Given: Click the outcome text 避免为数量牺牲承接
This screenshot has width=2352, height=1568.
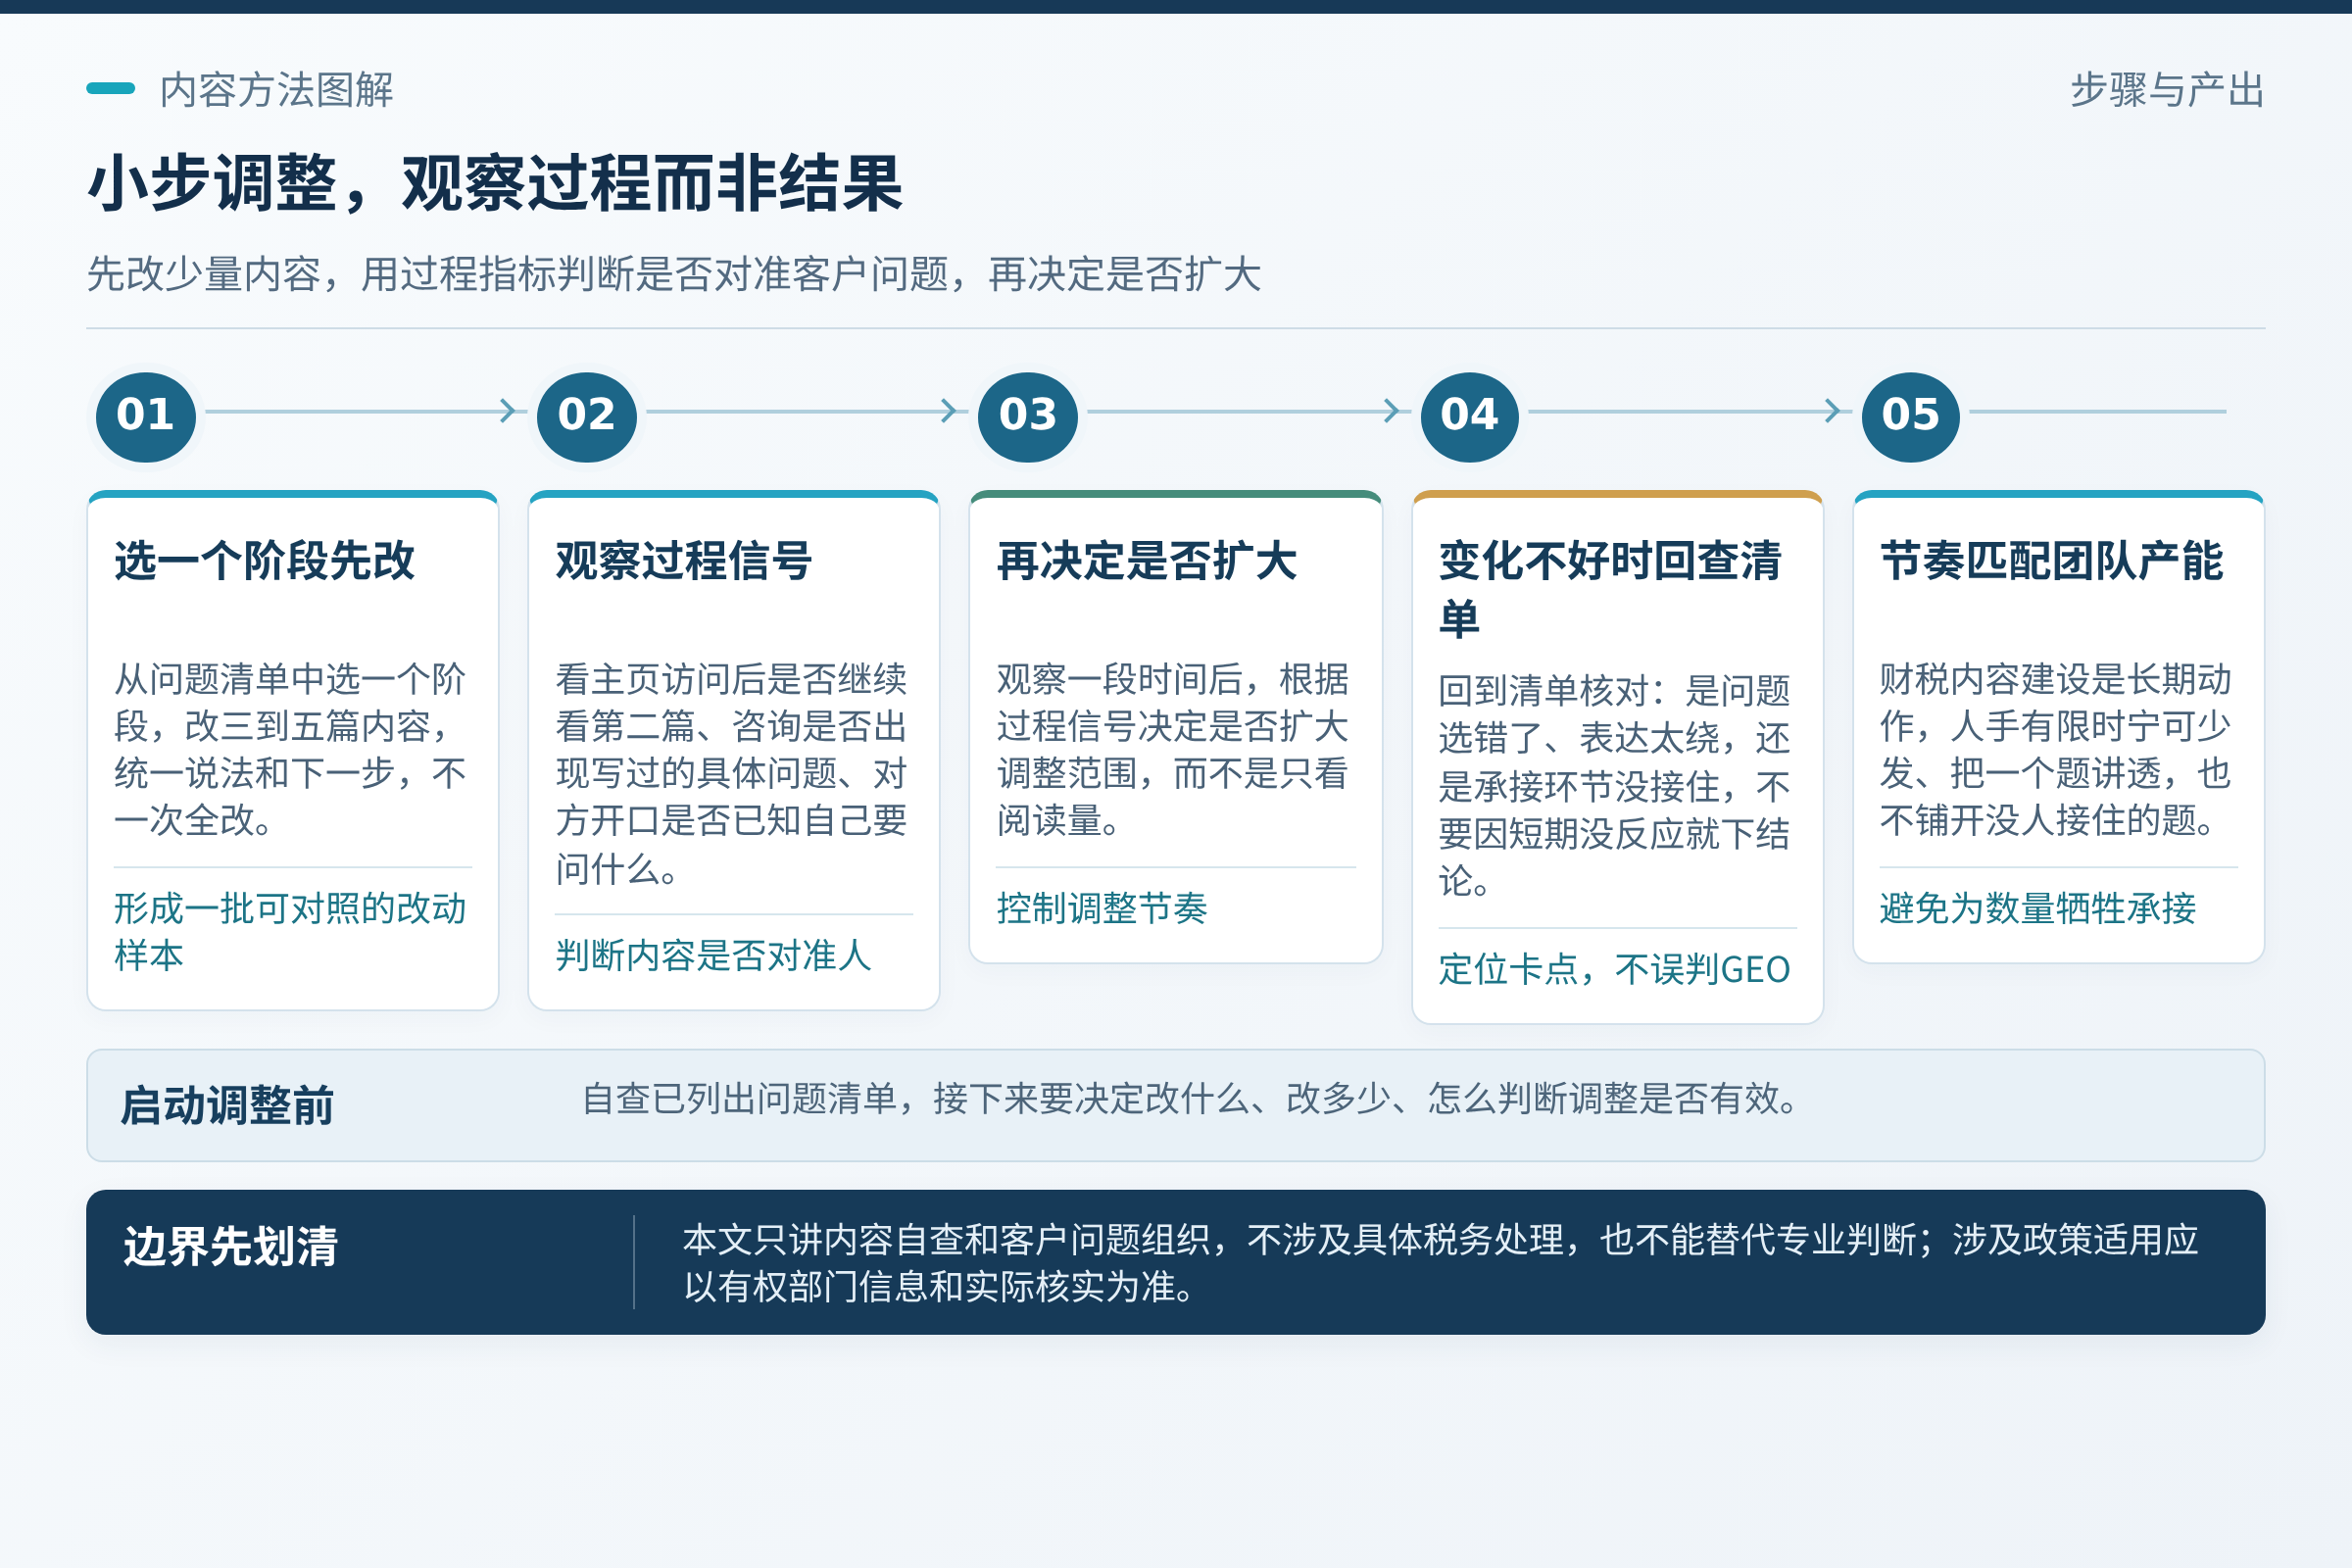Looking at the screenshot, I should coord(2038,909).
